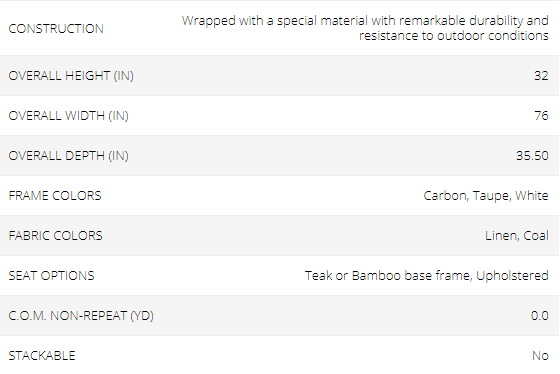Click the overall width value 76

coord(541,116)
